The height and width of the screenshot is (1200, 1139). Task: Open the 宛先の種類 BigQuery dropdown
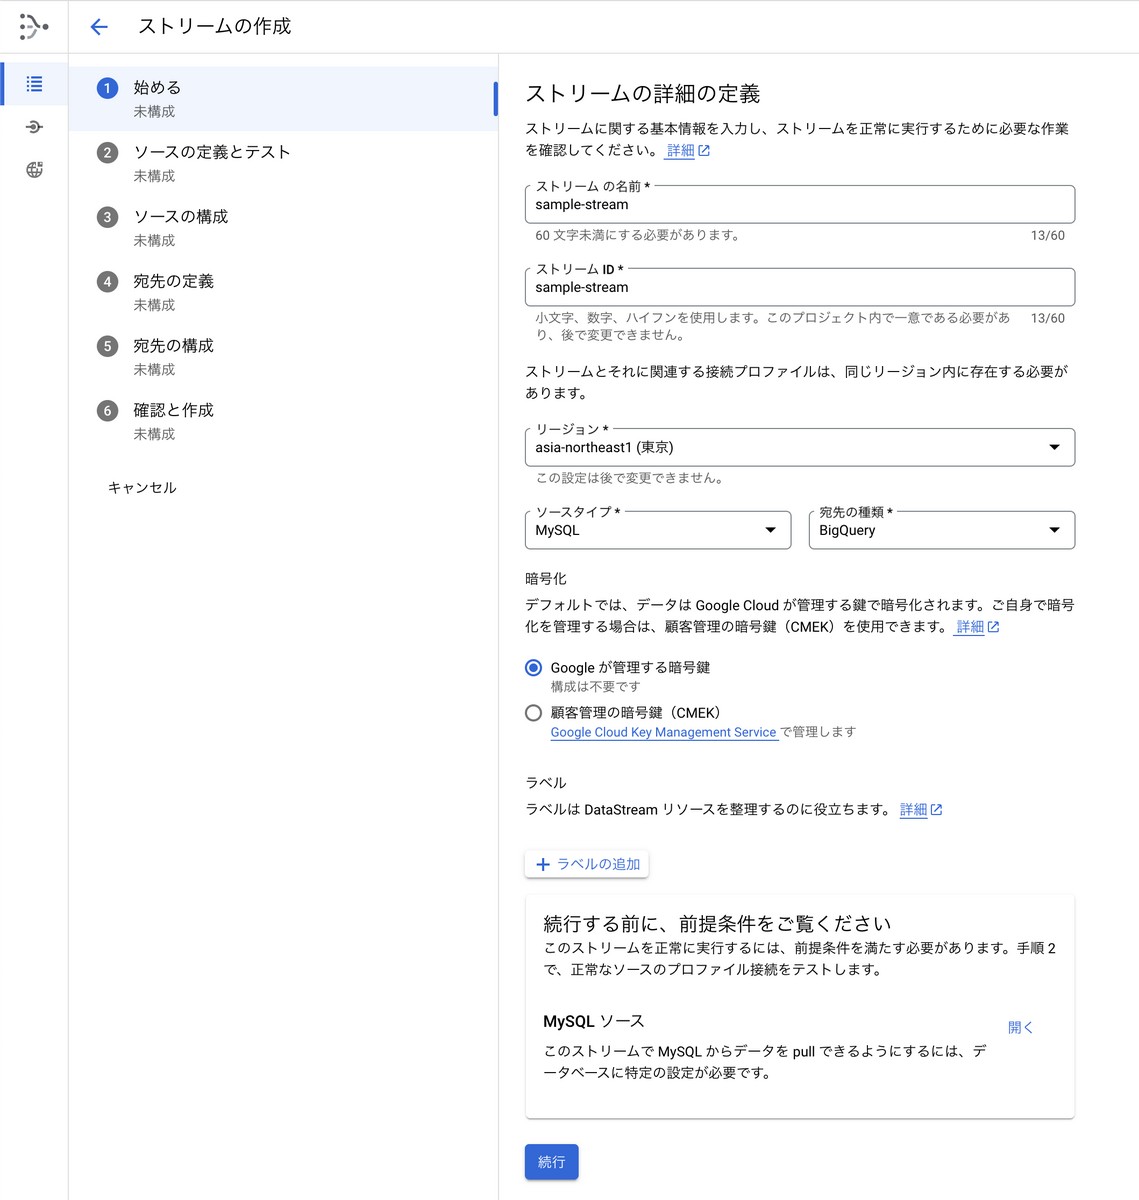pos(942,530)
